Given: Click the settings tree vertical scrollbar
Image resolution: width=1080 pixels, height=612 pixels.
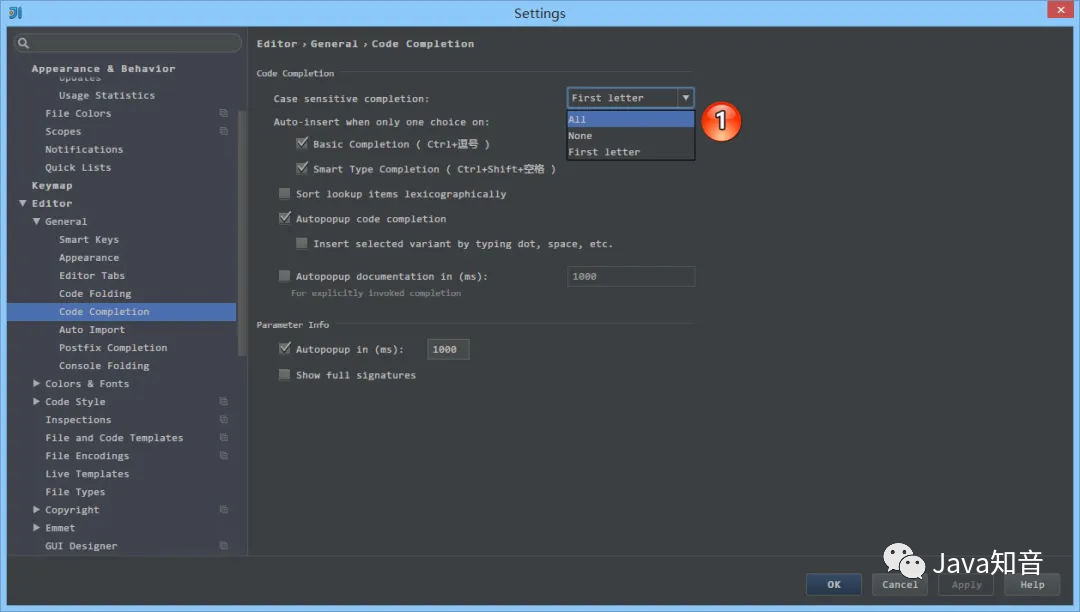Looking at the screenshot, I should (241, 233).
